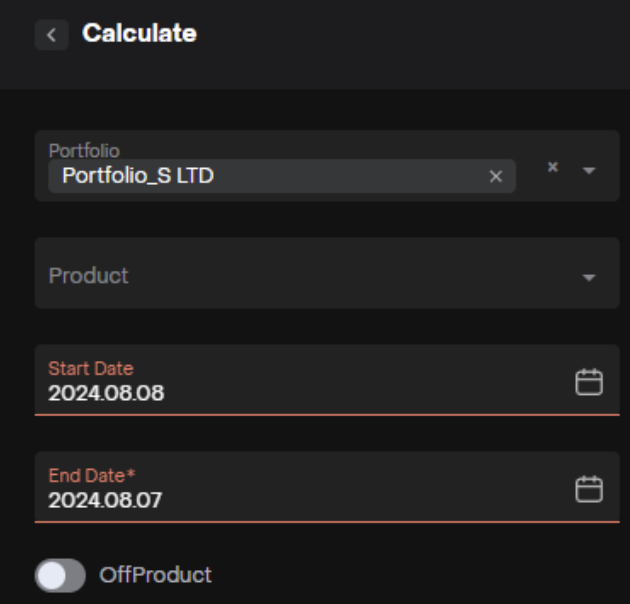
Task: Click the Calculate header title
Action: pyautogui.click(x=139, y=33)
